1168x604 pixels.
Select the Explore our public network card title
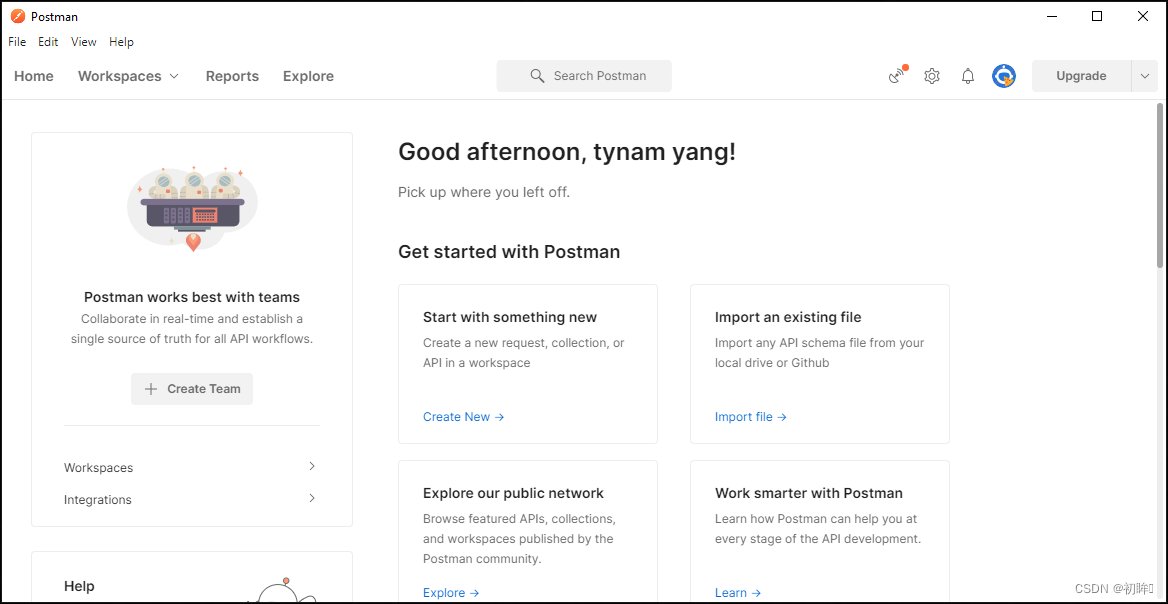point(513,493)
